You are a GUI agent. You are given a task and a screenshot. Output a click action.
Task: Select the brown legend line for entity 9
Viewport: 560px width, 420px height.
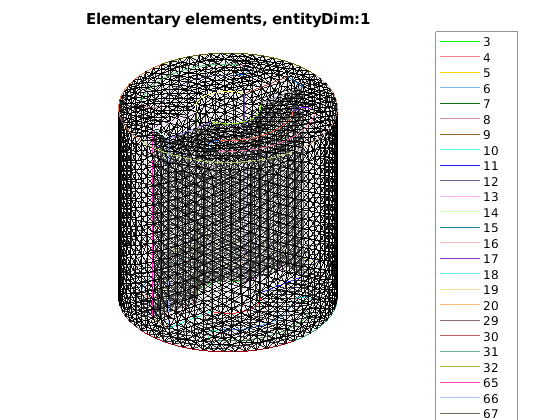(x=460, y=135)
